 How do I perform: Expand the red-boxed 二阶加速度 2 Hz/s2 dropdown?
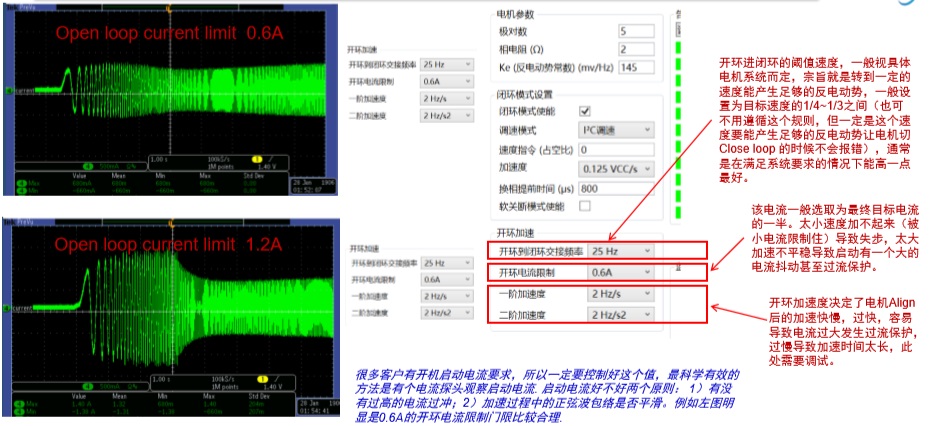621,315
